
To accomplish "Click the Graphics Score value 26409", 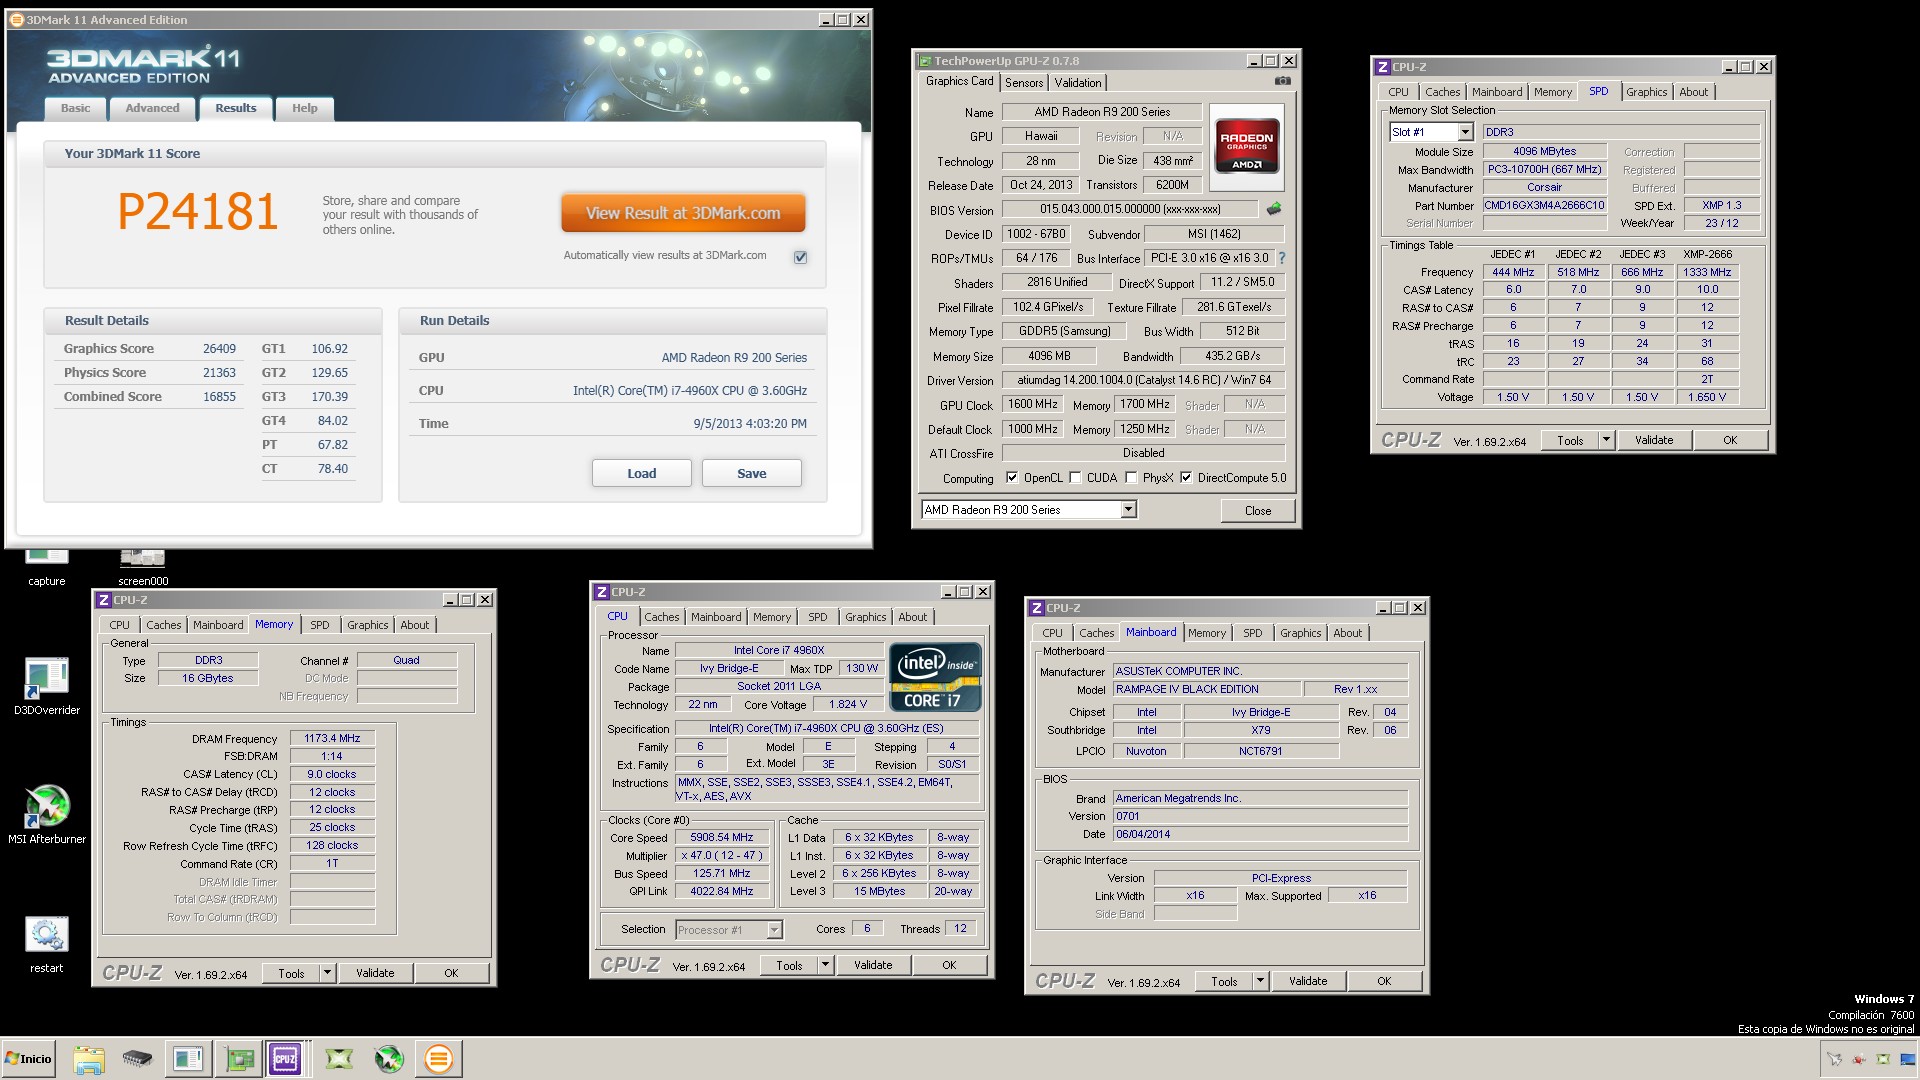I will click(219, 348).
